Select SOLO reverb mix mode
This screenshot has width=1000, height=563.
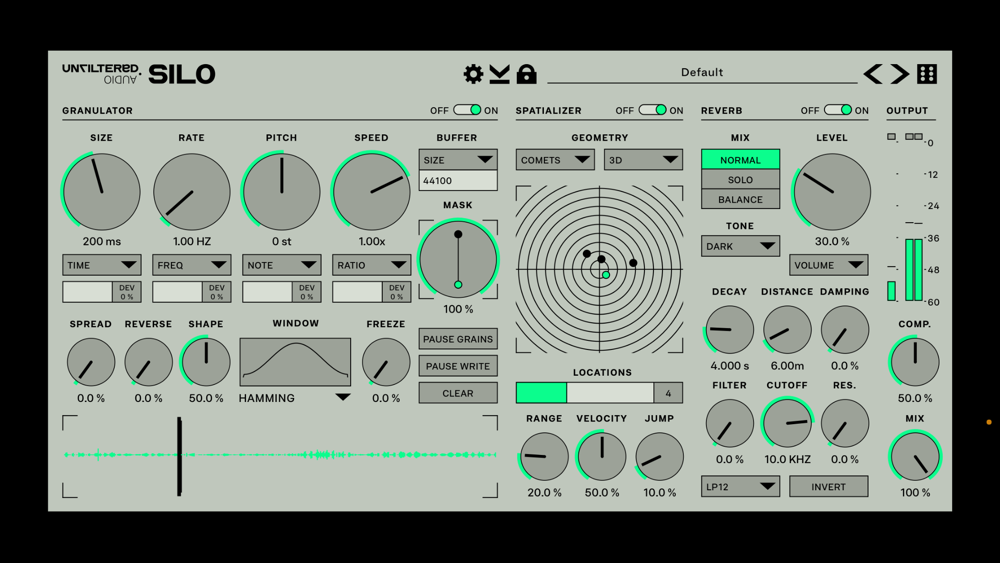coord(740,180)
